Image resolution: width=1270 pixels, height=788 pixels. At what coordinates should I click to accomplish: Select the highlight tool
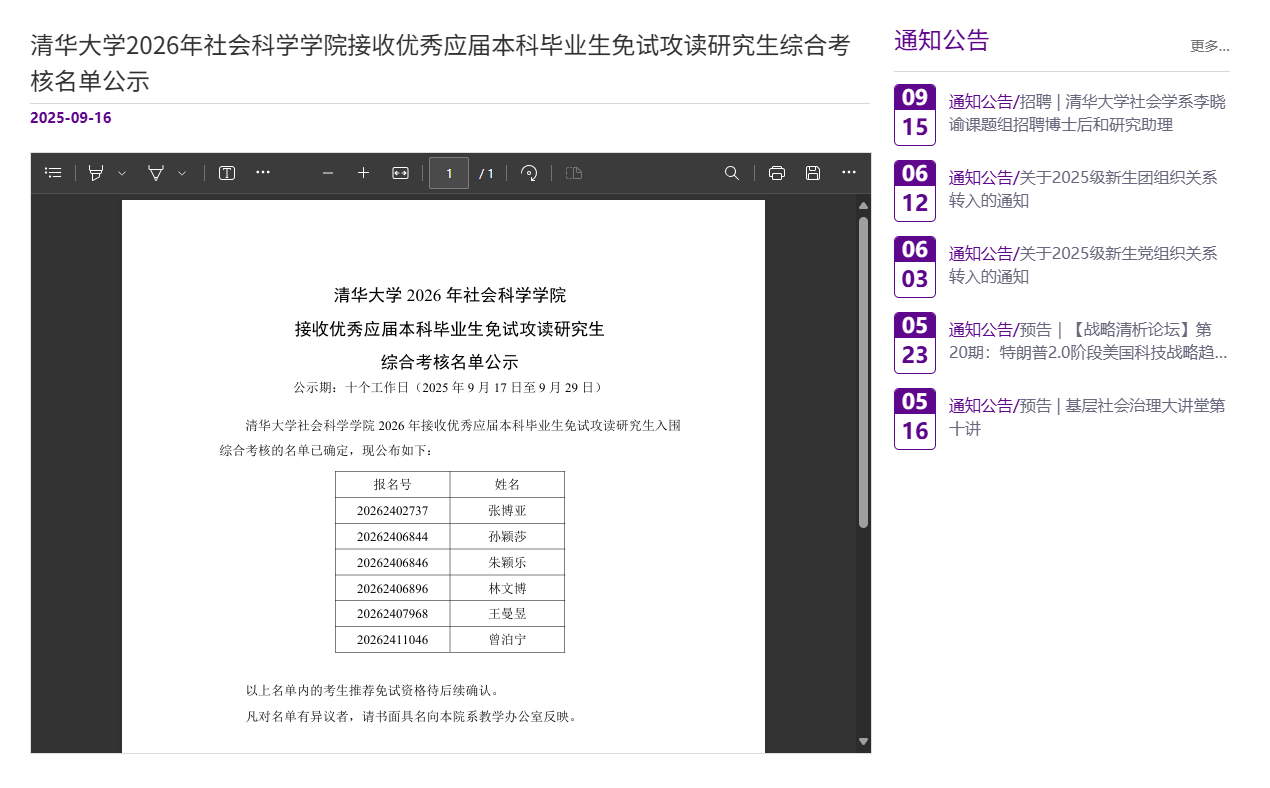pos(96,173)
